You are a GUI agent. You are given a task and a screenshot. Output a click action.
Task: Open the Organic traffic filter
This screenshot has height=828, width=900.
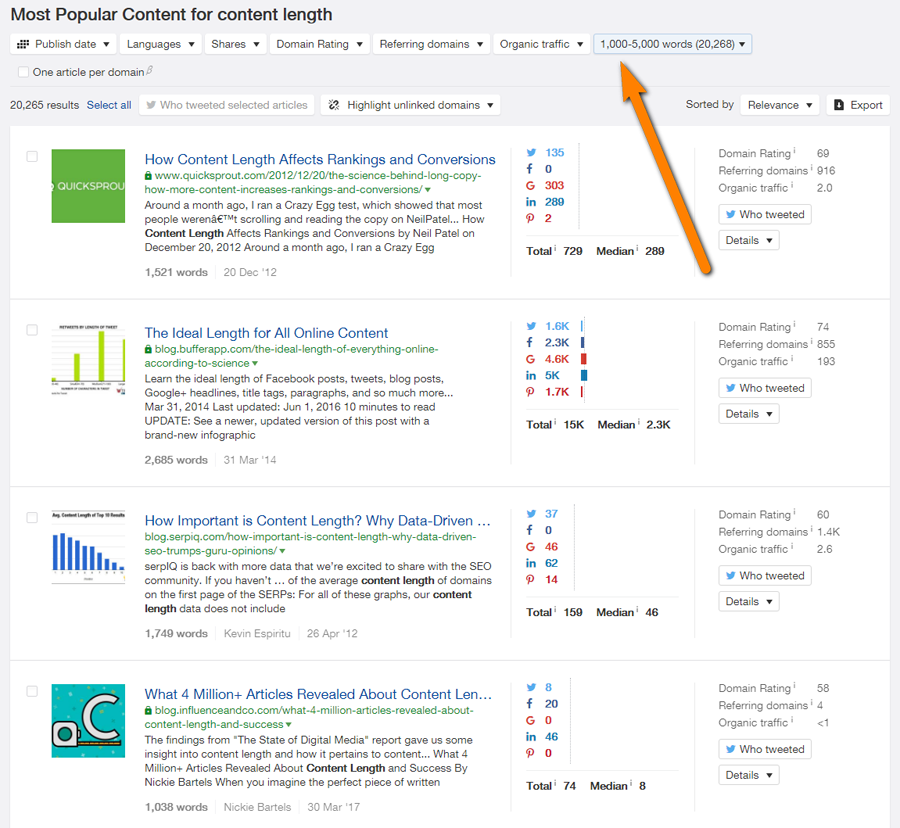[x=541, y=44]
